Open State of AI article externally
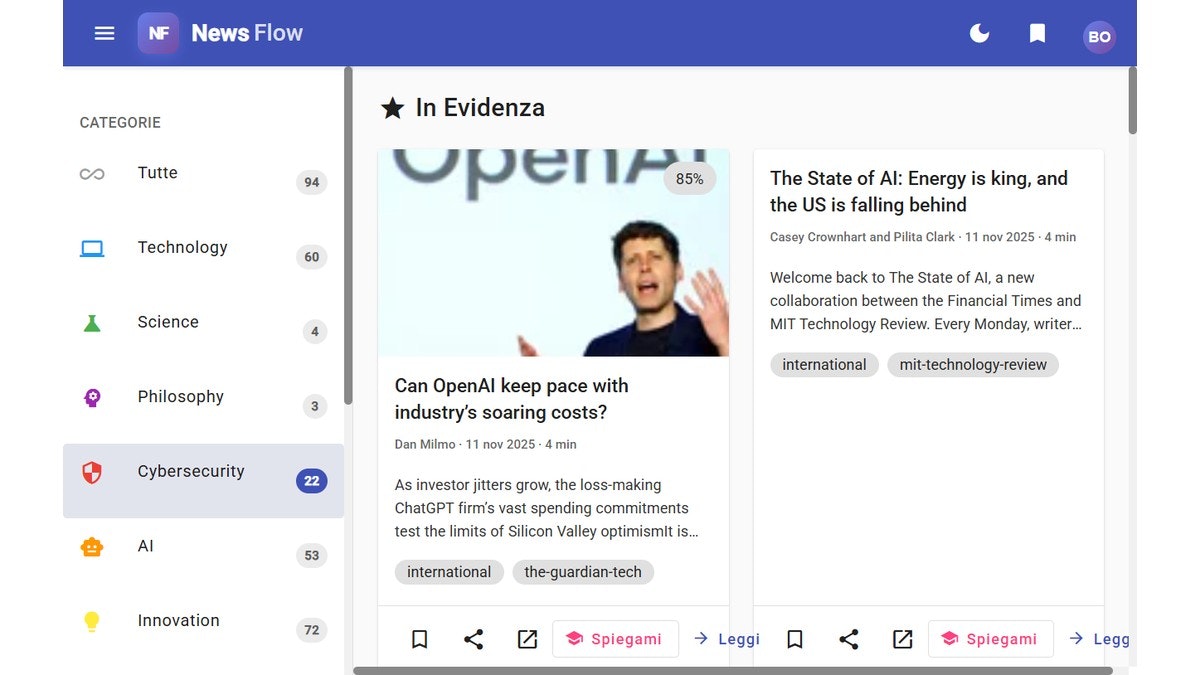 click(902, 639)
